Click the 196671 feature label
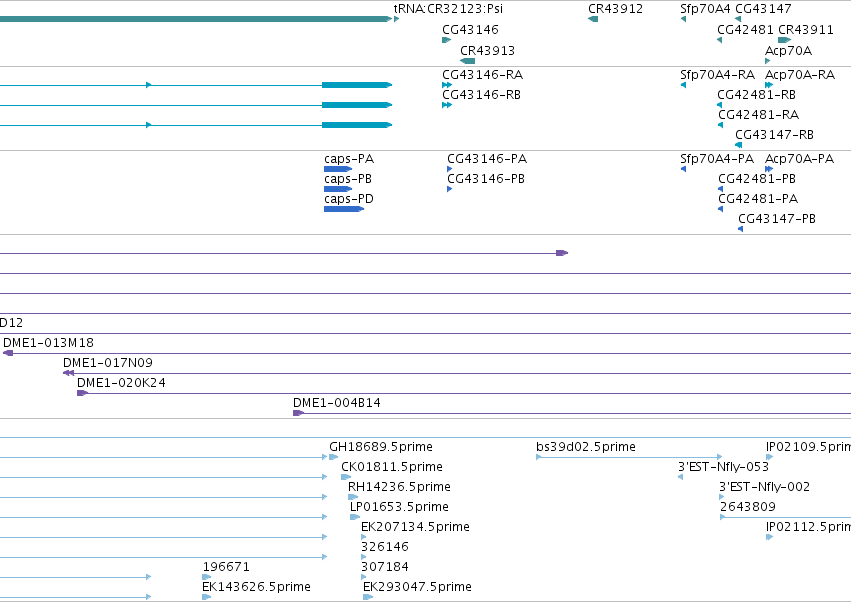Screen dimensions: 851x602 (226, 567)
